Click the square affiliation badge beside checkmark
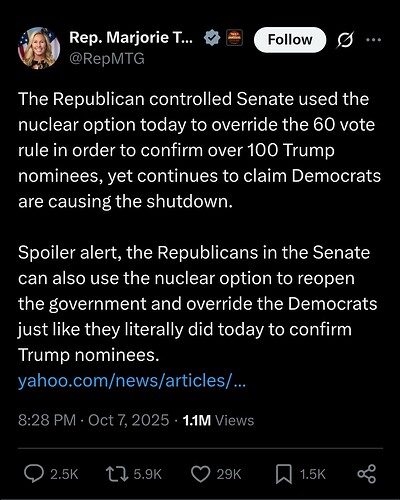 (x=235, y=38)
